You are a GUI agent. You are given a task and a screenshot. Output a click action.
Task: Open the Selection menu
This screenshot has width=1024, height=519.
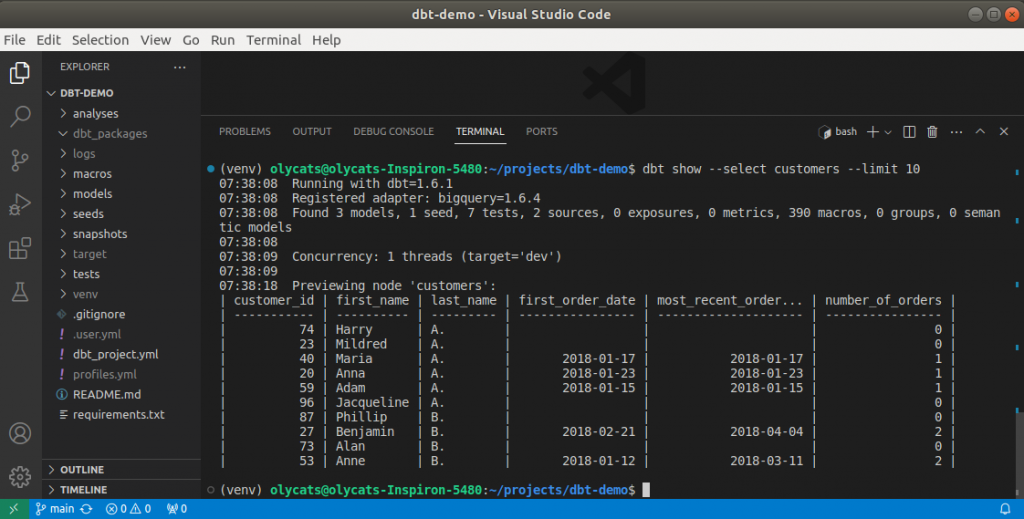click(100, 40)
